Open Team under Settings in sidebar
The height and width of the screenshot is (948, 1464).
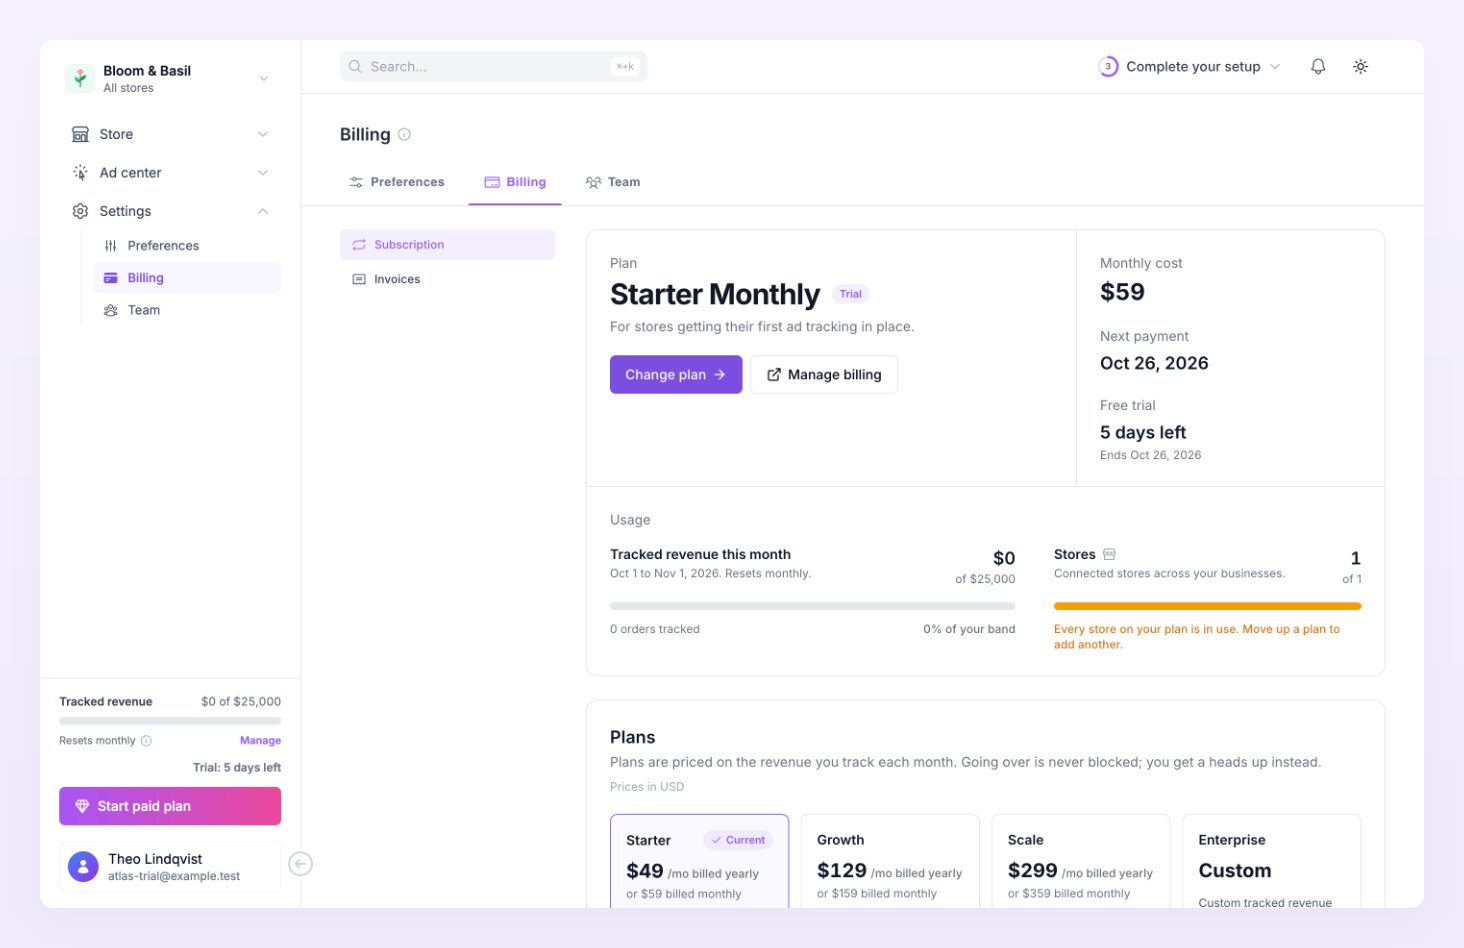(187, 310)
